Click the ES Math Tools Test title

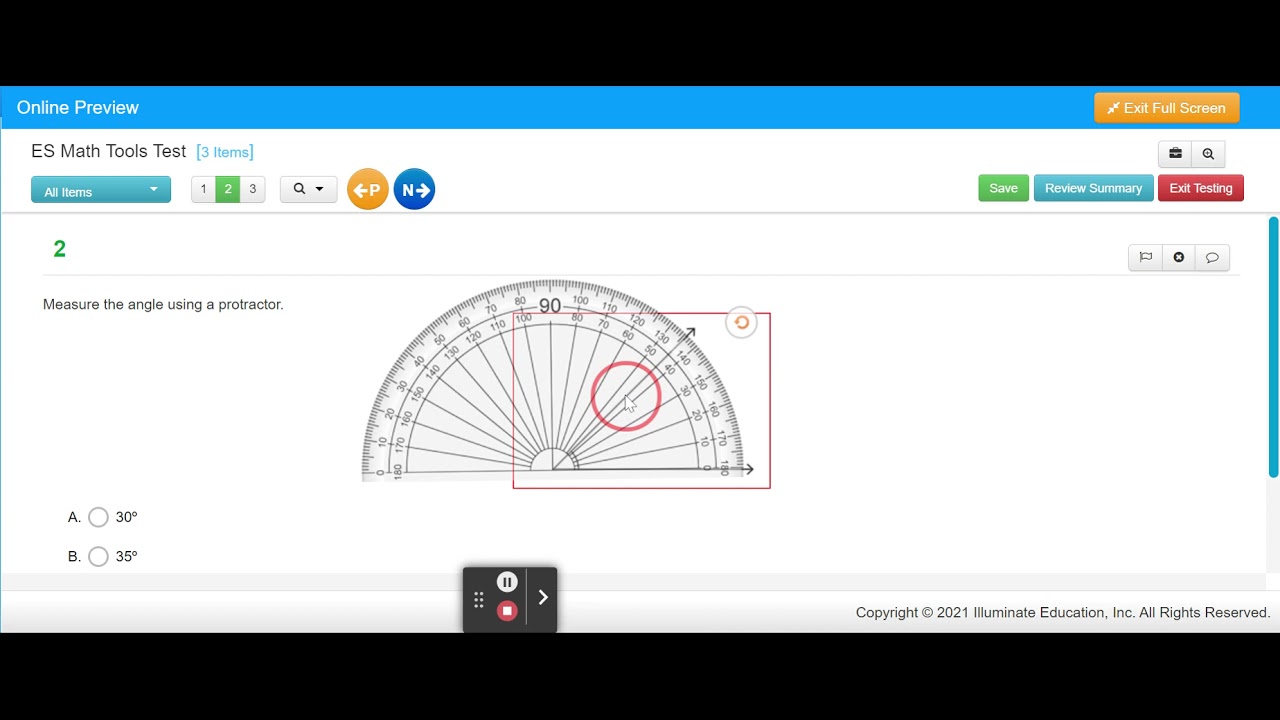coord(109,151)
